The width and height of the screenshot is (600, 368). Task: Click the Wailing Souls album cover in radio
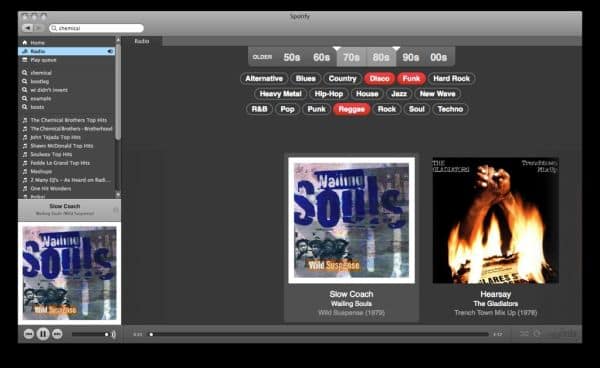351,220
